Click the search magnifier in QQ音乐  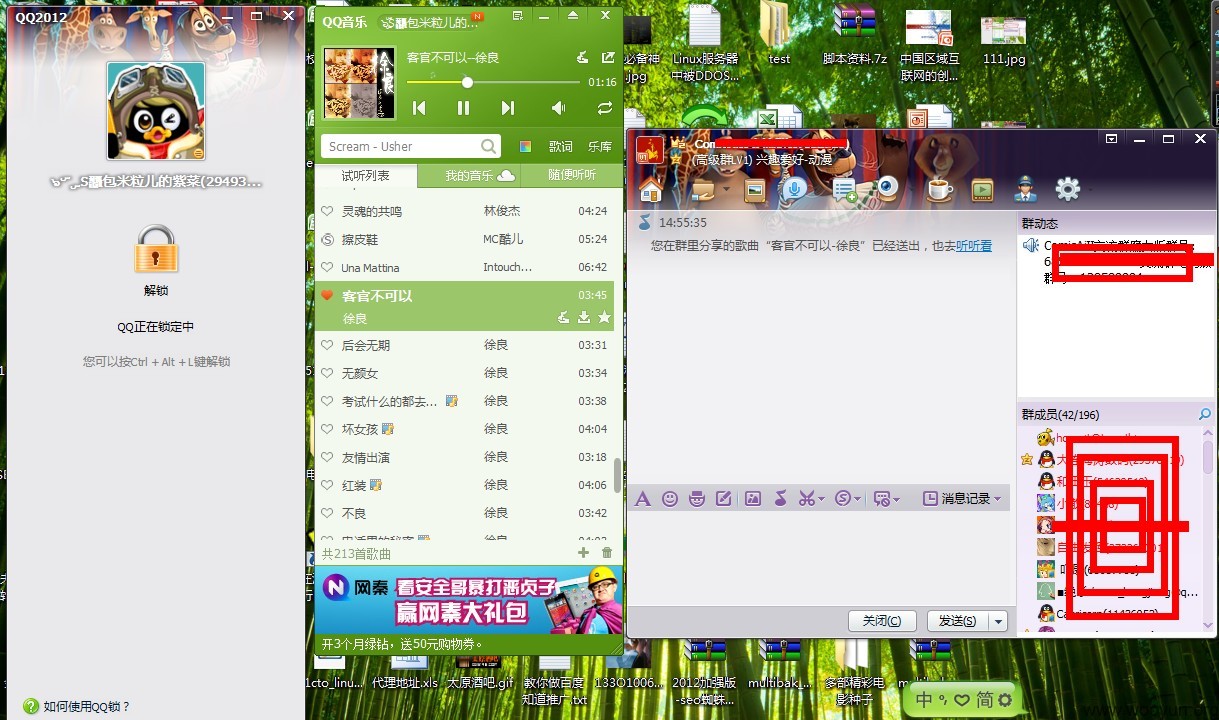coord(488,146)
